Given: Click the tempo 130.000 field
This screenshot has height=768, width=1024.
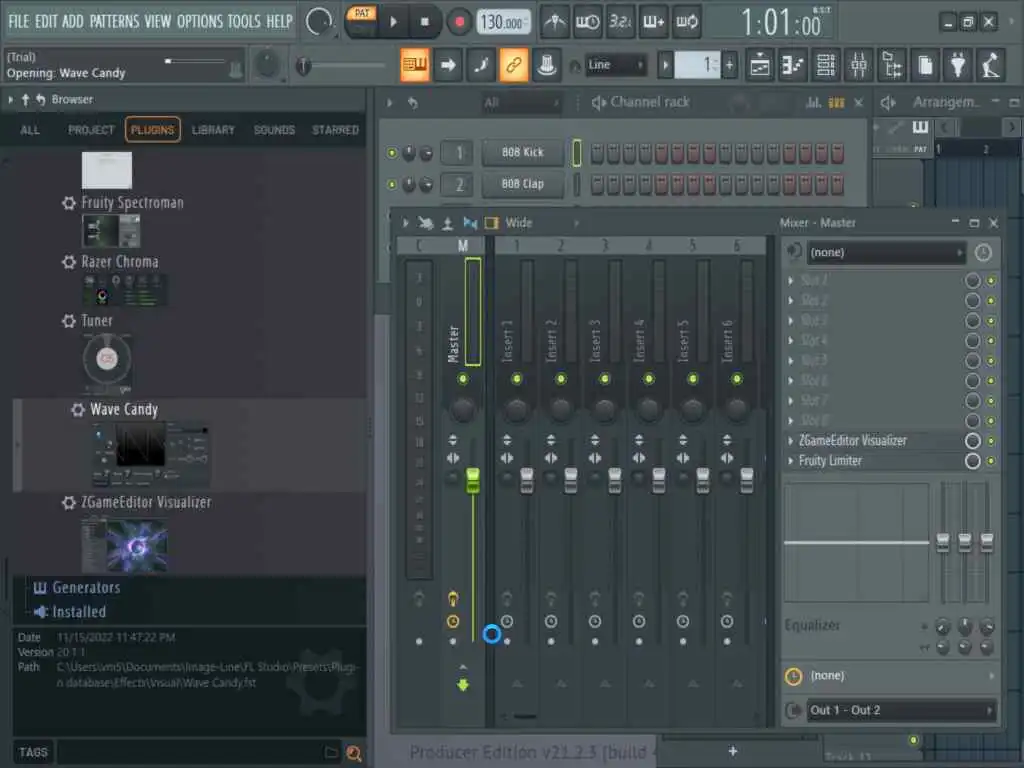Looking at the screenshot, I should point(502,22).
